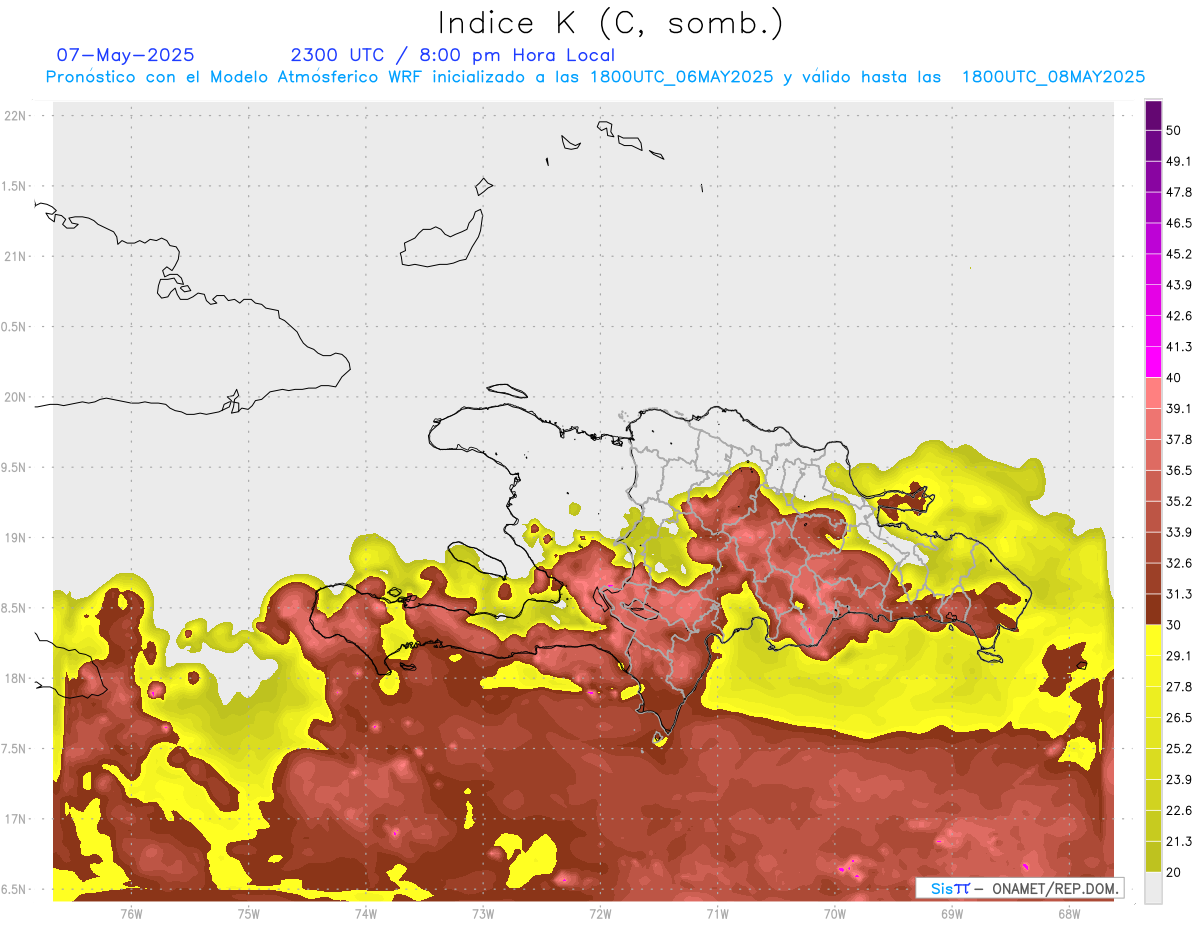Click the colorbar label "31.3"

coord(1179,594)
